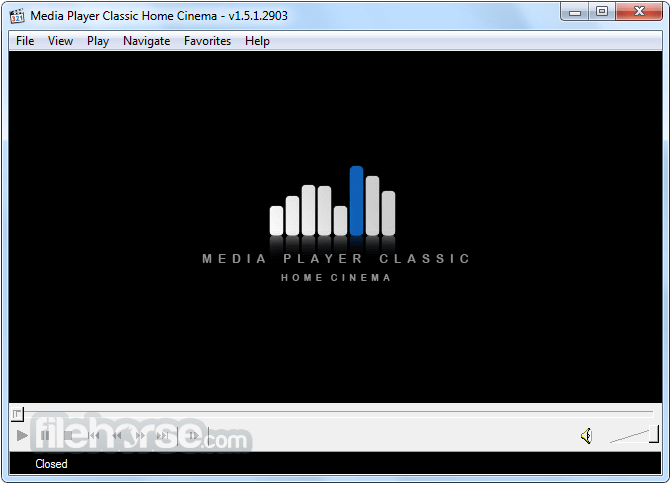Stop playback with the Stop button

[69, 436]
